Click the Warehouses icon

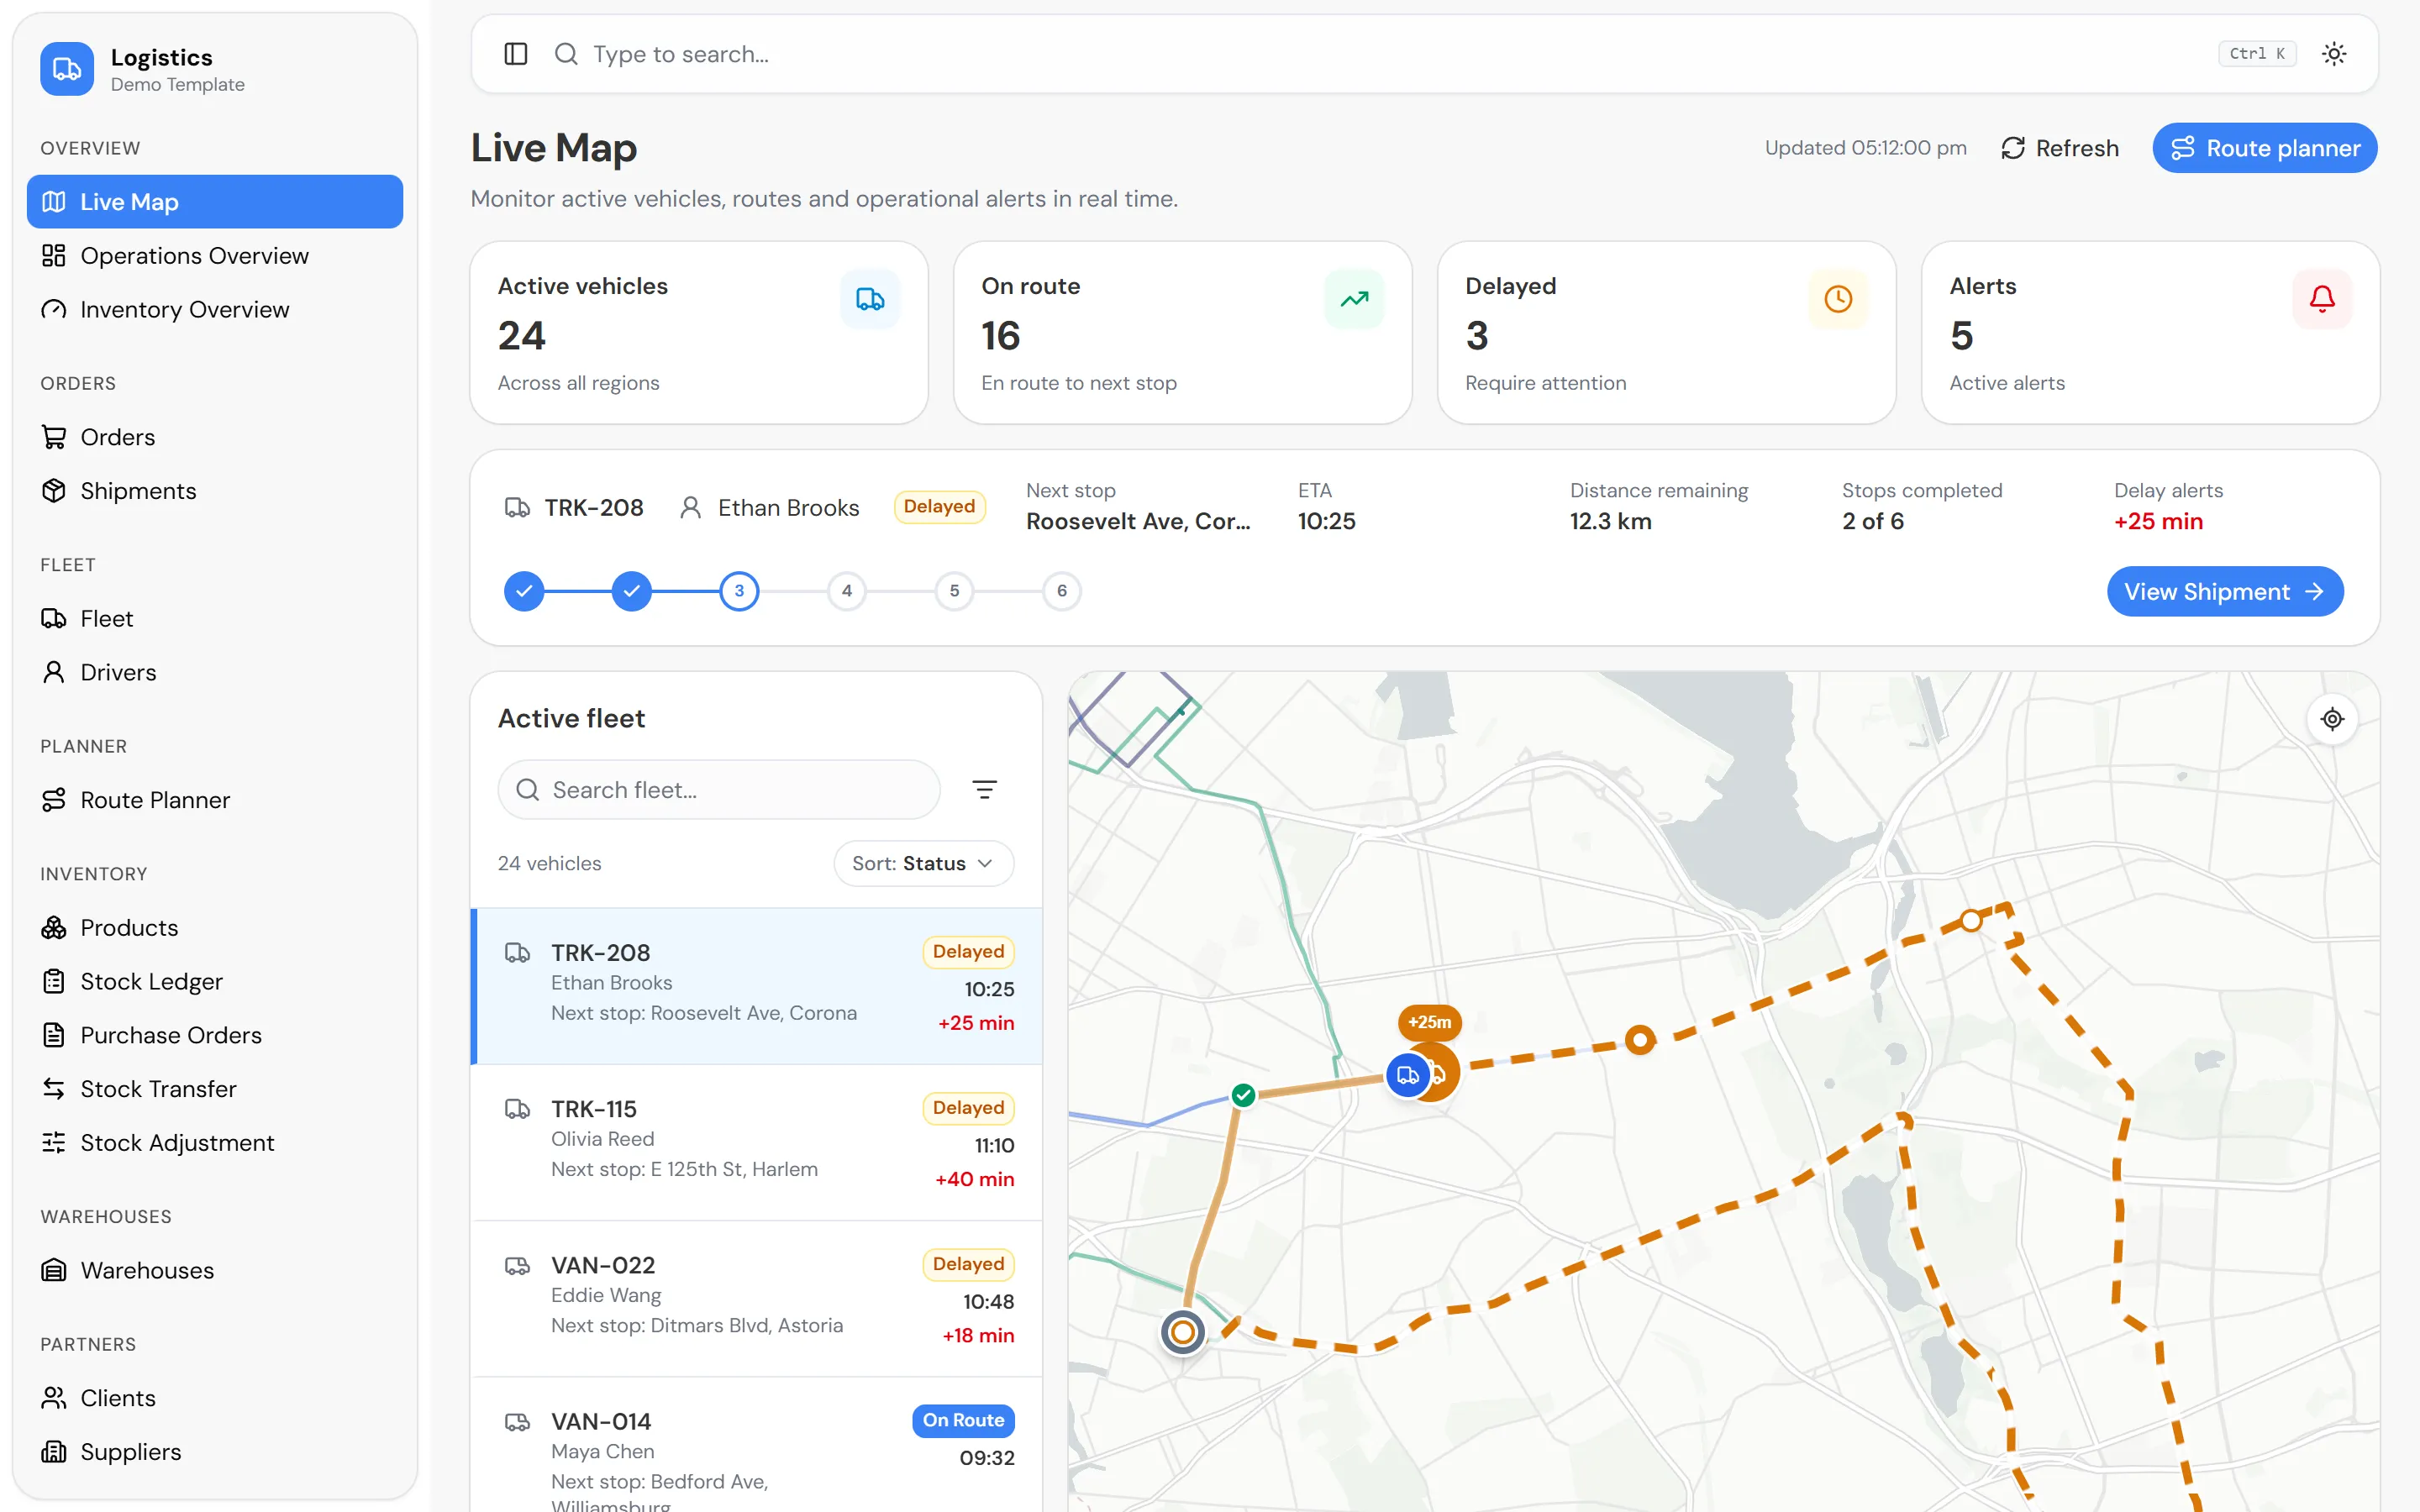pyautogui.click(x=54, y=1270)
